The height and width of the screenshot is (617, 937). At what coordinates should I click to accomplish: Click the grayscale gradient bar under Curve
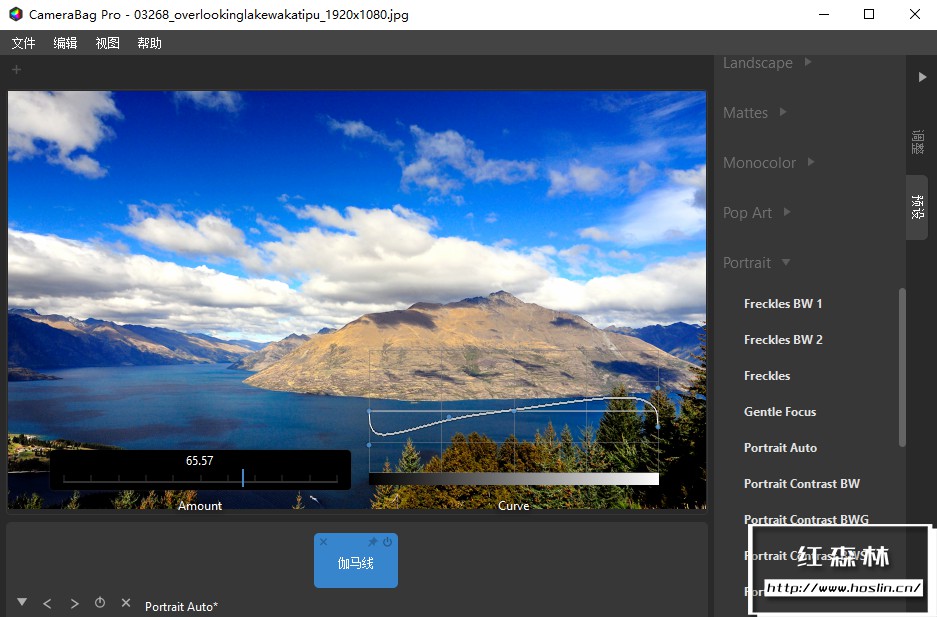(514, 478)
